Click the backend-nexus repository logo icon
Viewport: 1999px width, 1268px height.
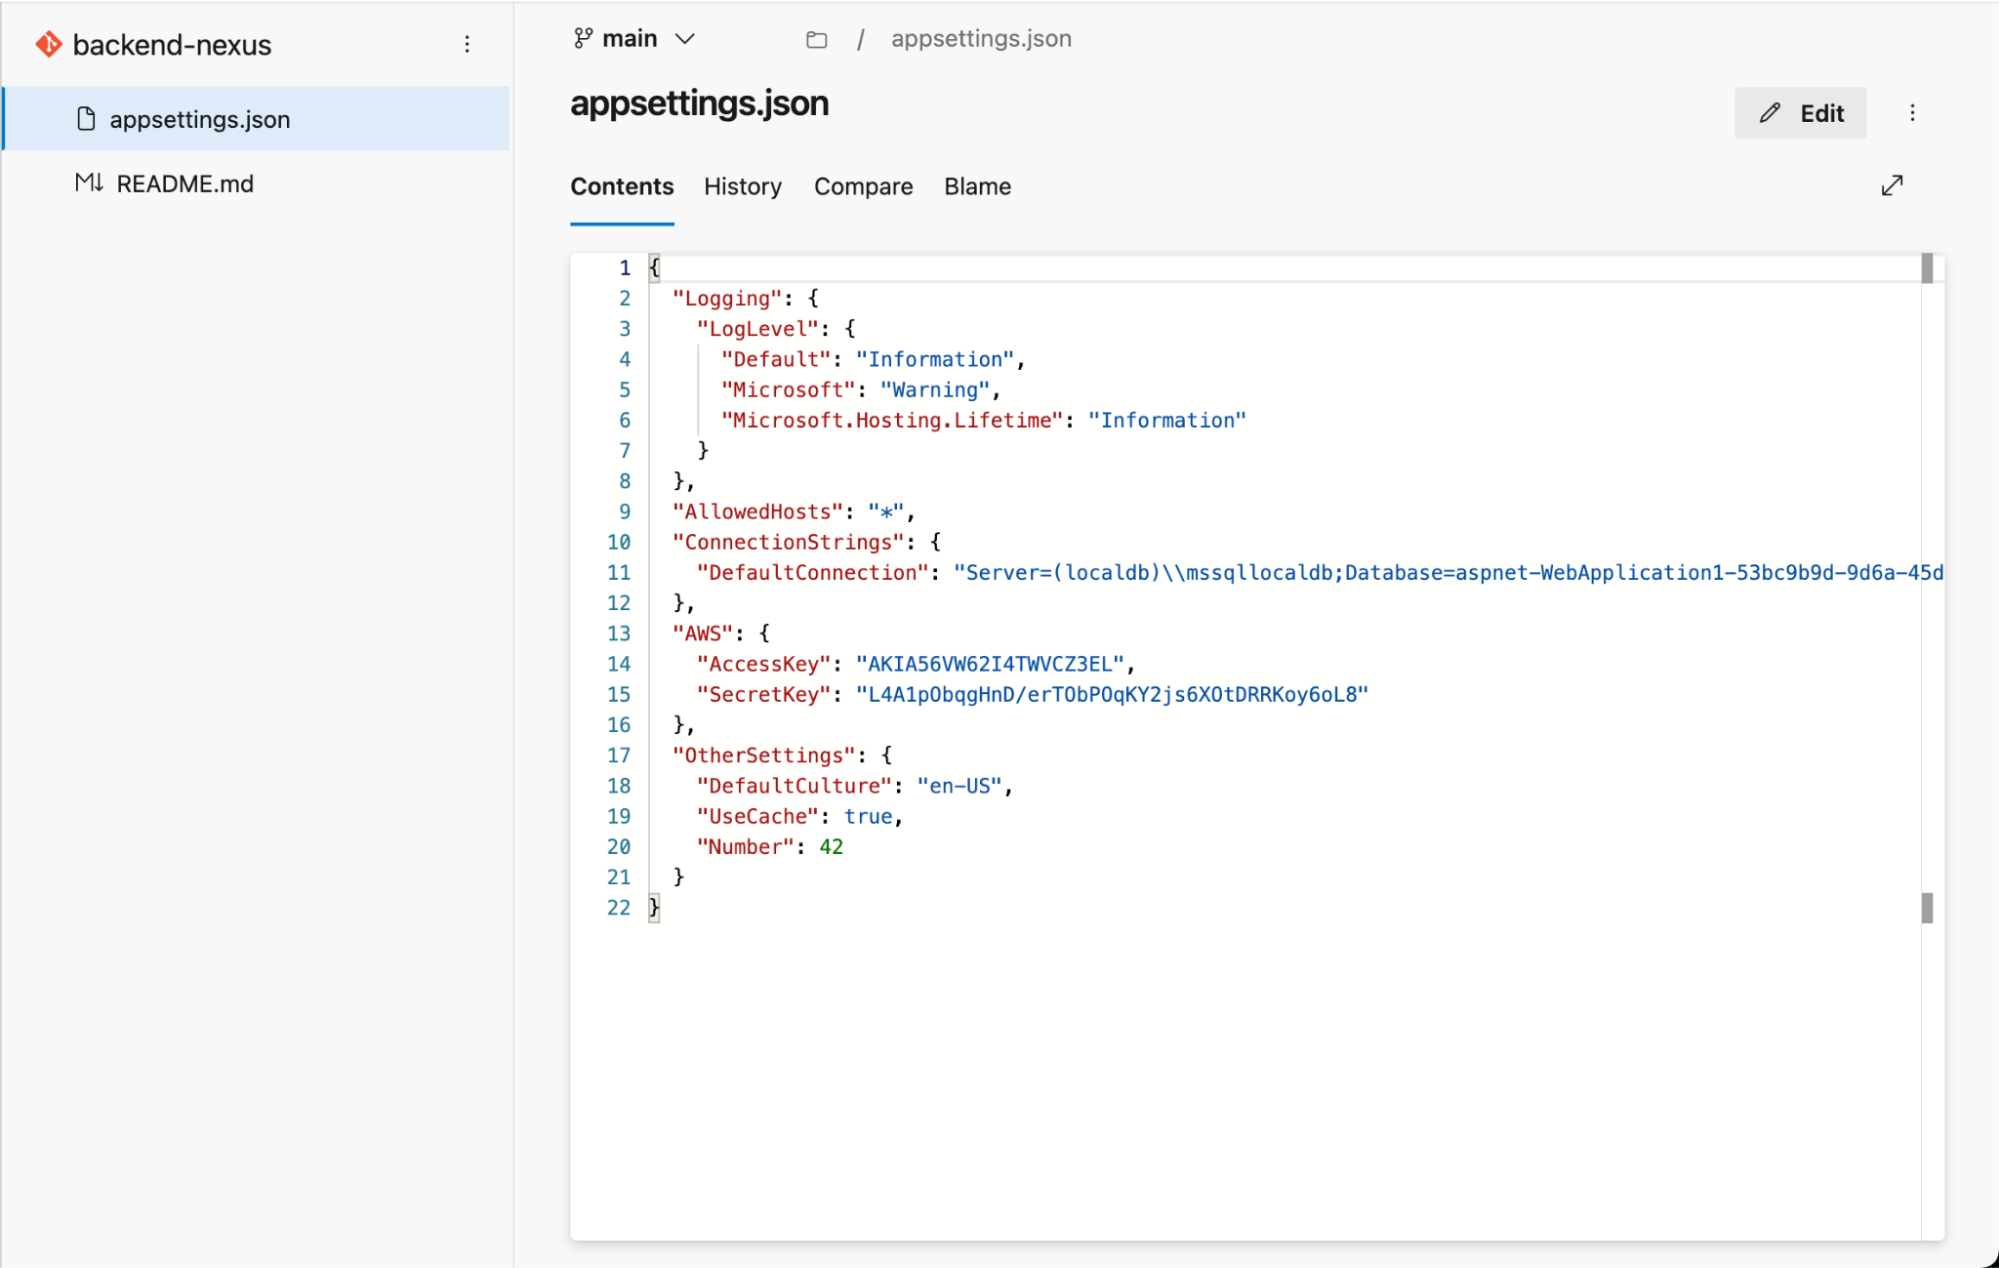pos(48,44)
